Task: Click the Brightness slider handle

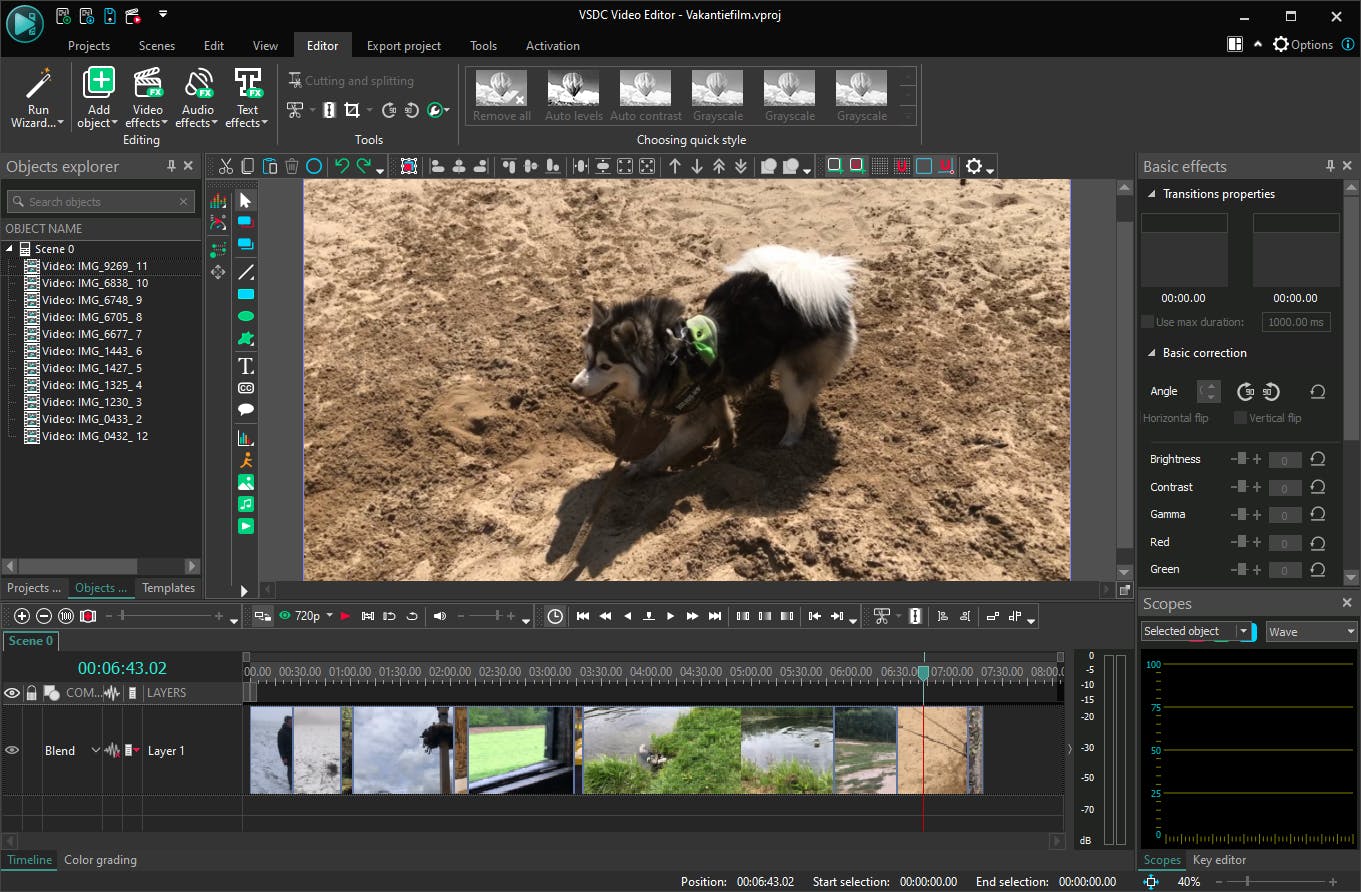Action: [1241, 459]
